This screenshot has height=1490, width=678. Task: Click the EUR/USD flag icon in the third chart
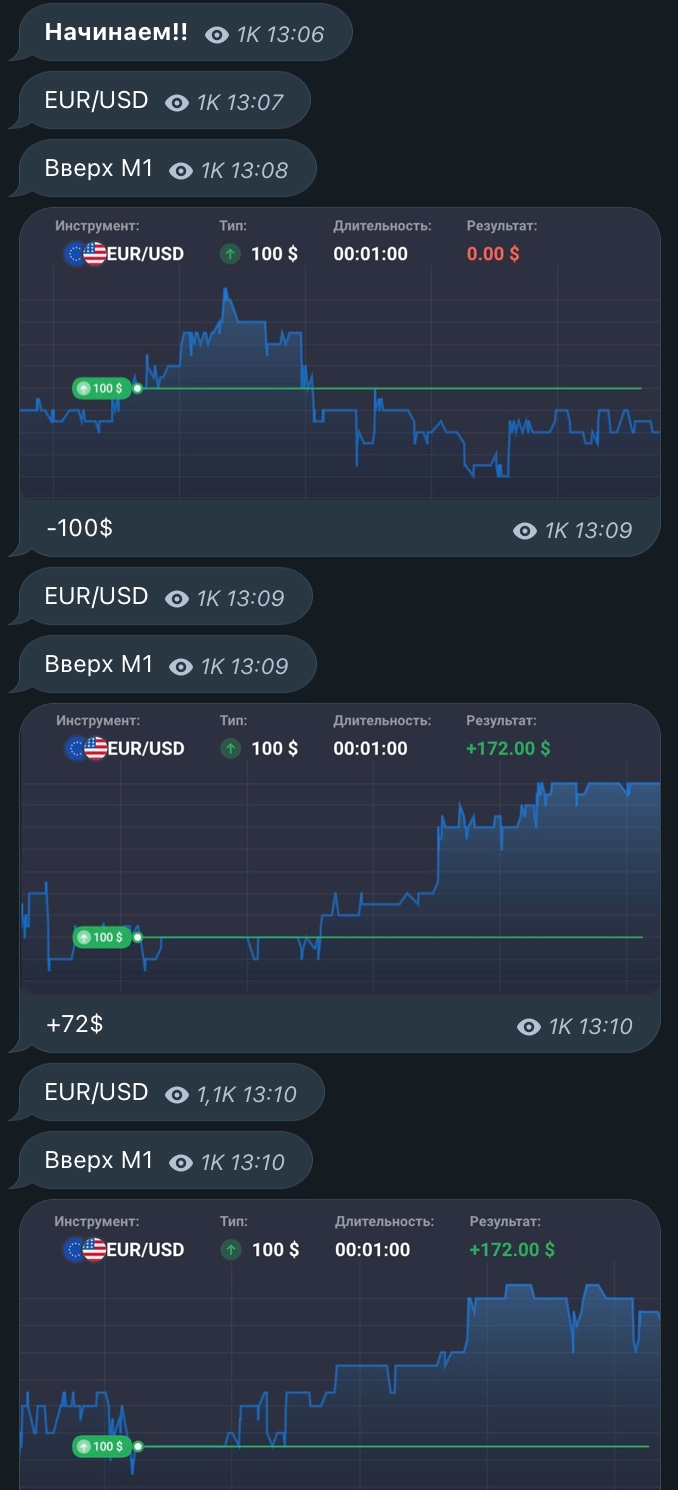[x=85, y=1250]
